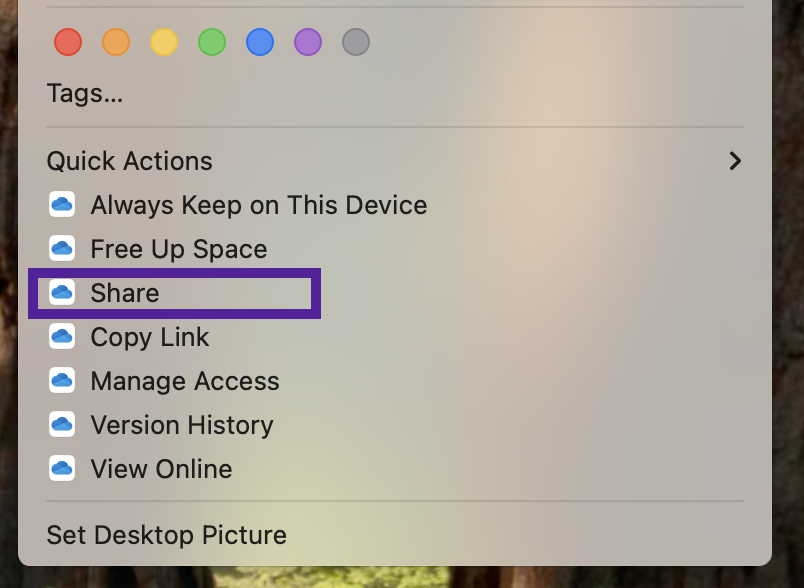Choose Version History menu item
This screenshot has width=804, height=588.
(395, 424)
